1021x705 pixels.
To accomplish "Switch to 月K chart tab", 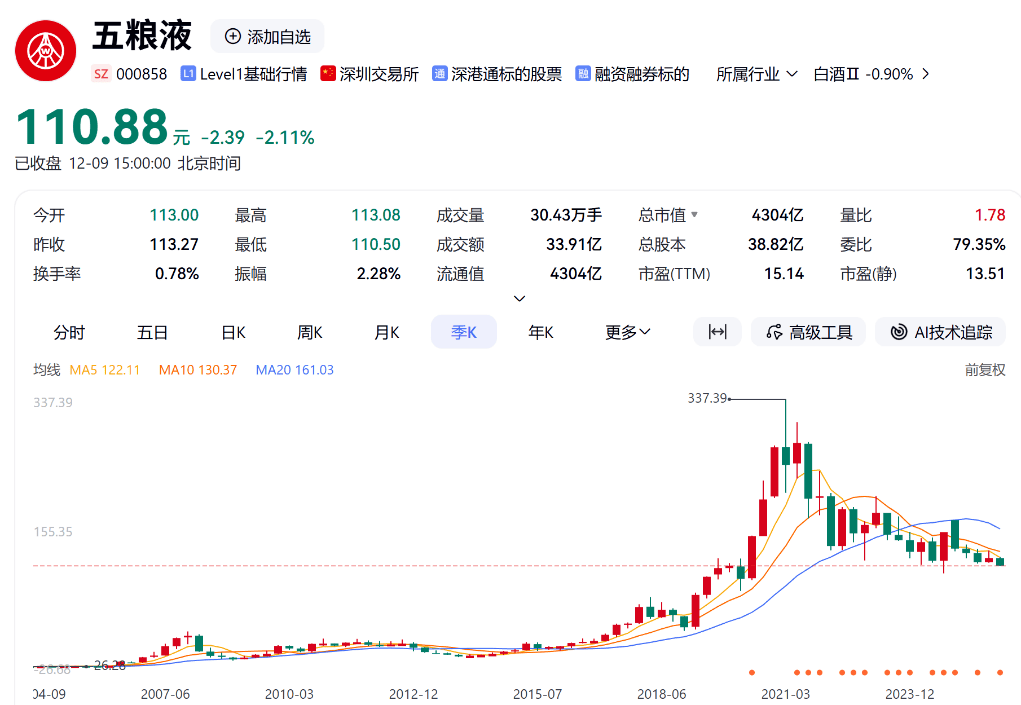I will pos(387,332).
